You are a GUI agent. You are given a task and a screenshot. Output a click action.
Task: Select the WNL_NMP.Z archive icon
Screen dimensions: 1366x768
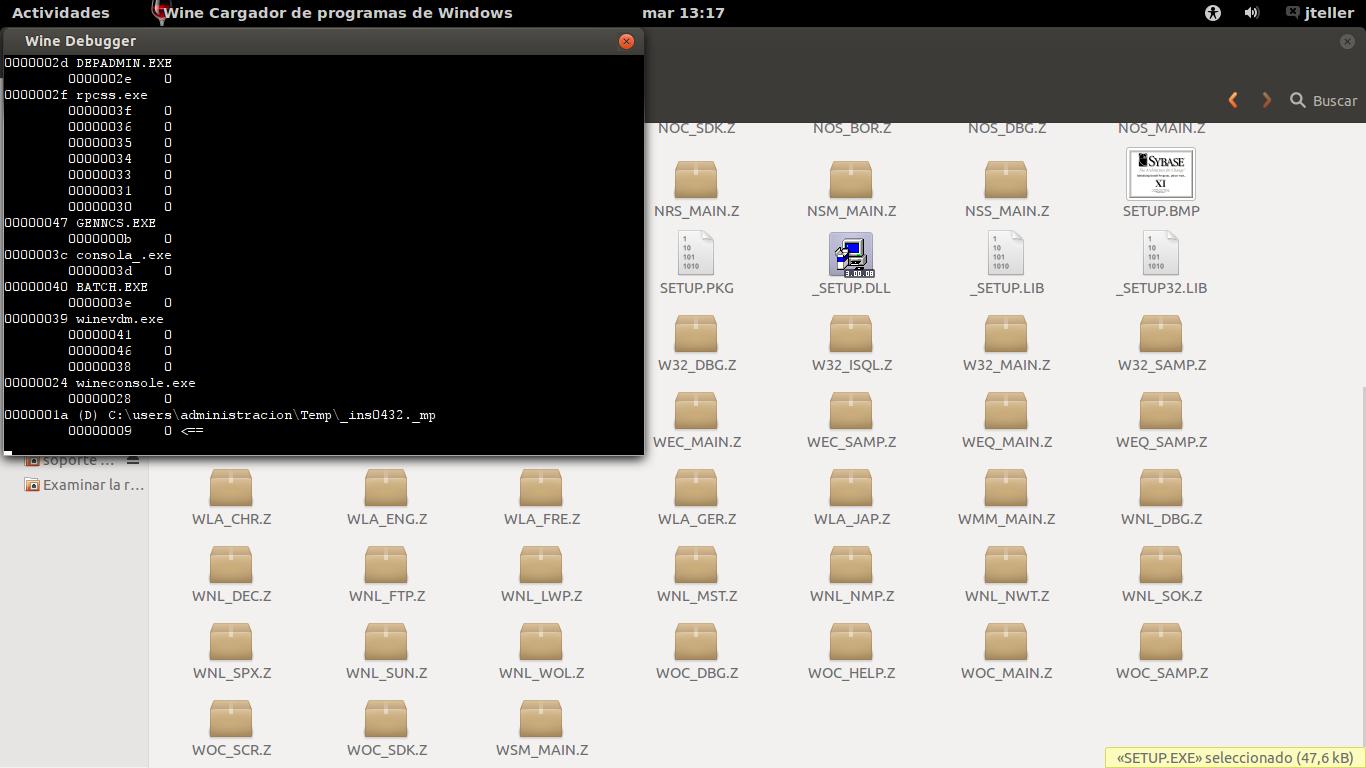(851, 565)
